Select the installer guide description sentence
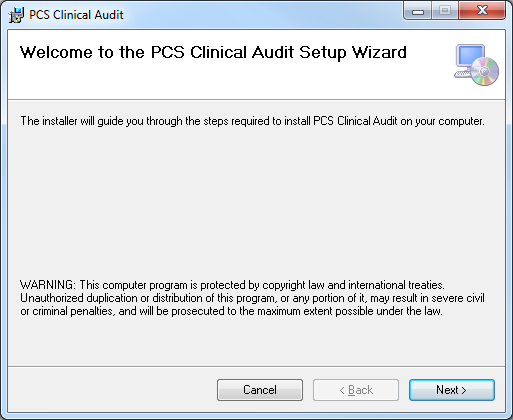The height and width of the screenshot is (420, 513). [x=252, y=121]
